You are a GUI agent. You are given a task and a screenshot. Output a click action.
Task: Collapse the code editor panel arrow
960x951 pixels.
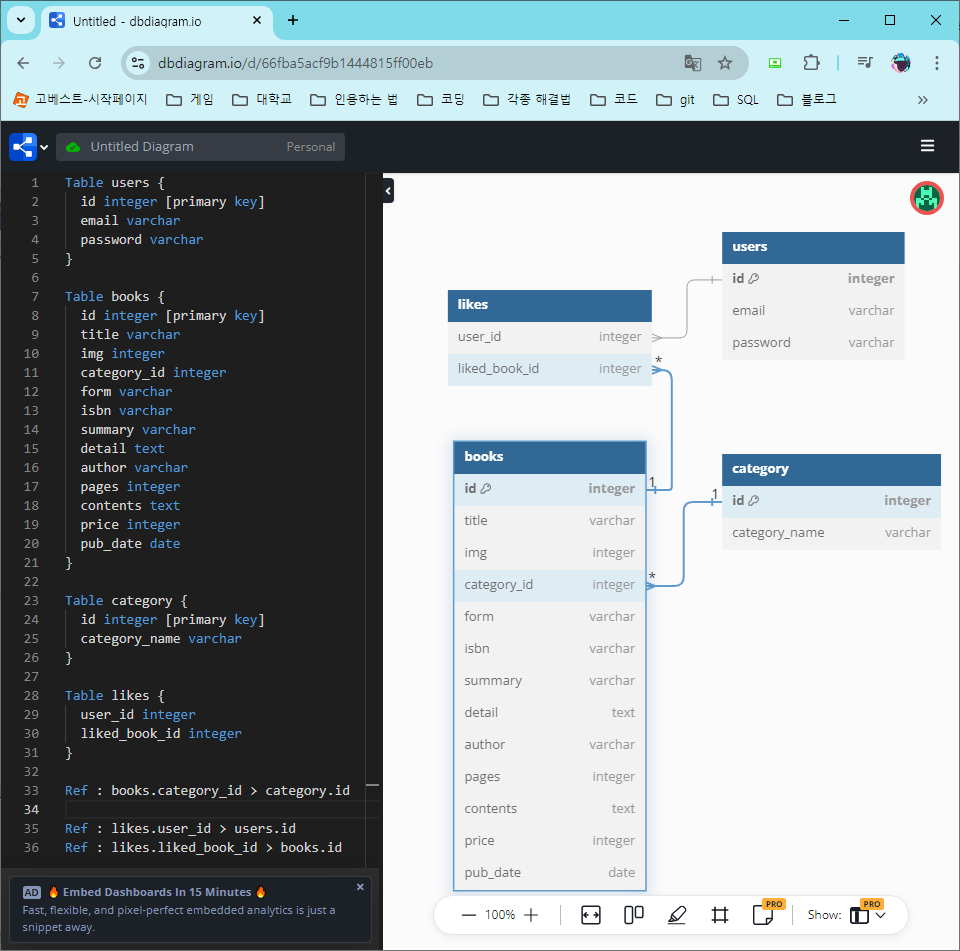[388, 191]
